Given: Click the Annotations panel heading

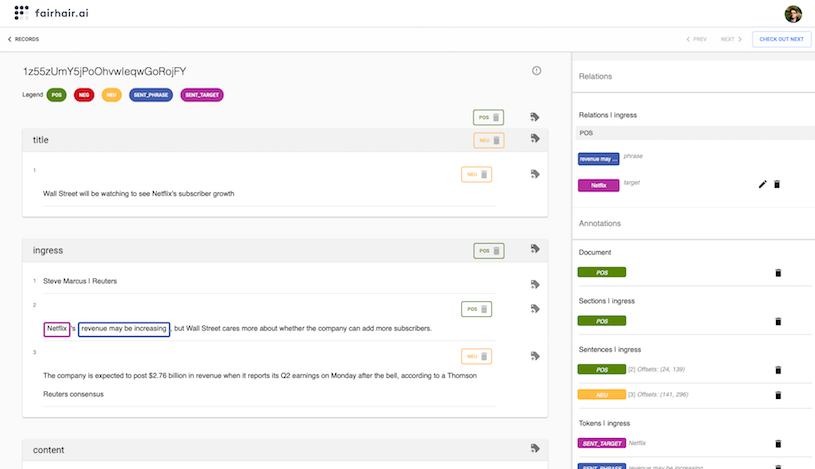Looking at the screenshot, I should click(600, 223).
